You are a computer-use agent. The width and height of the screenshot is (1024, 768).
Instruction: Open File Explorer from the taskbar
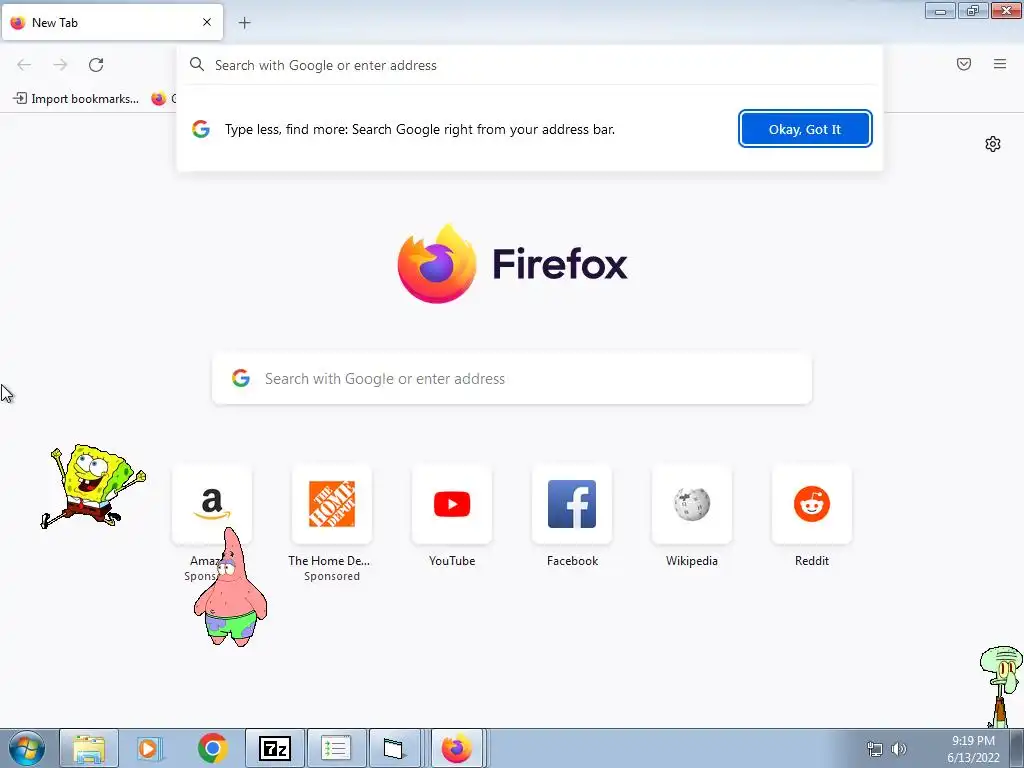(89, 748)
